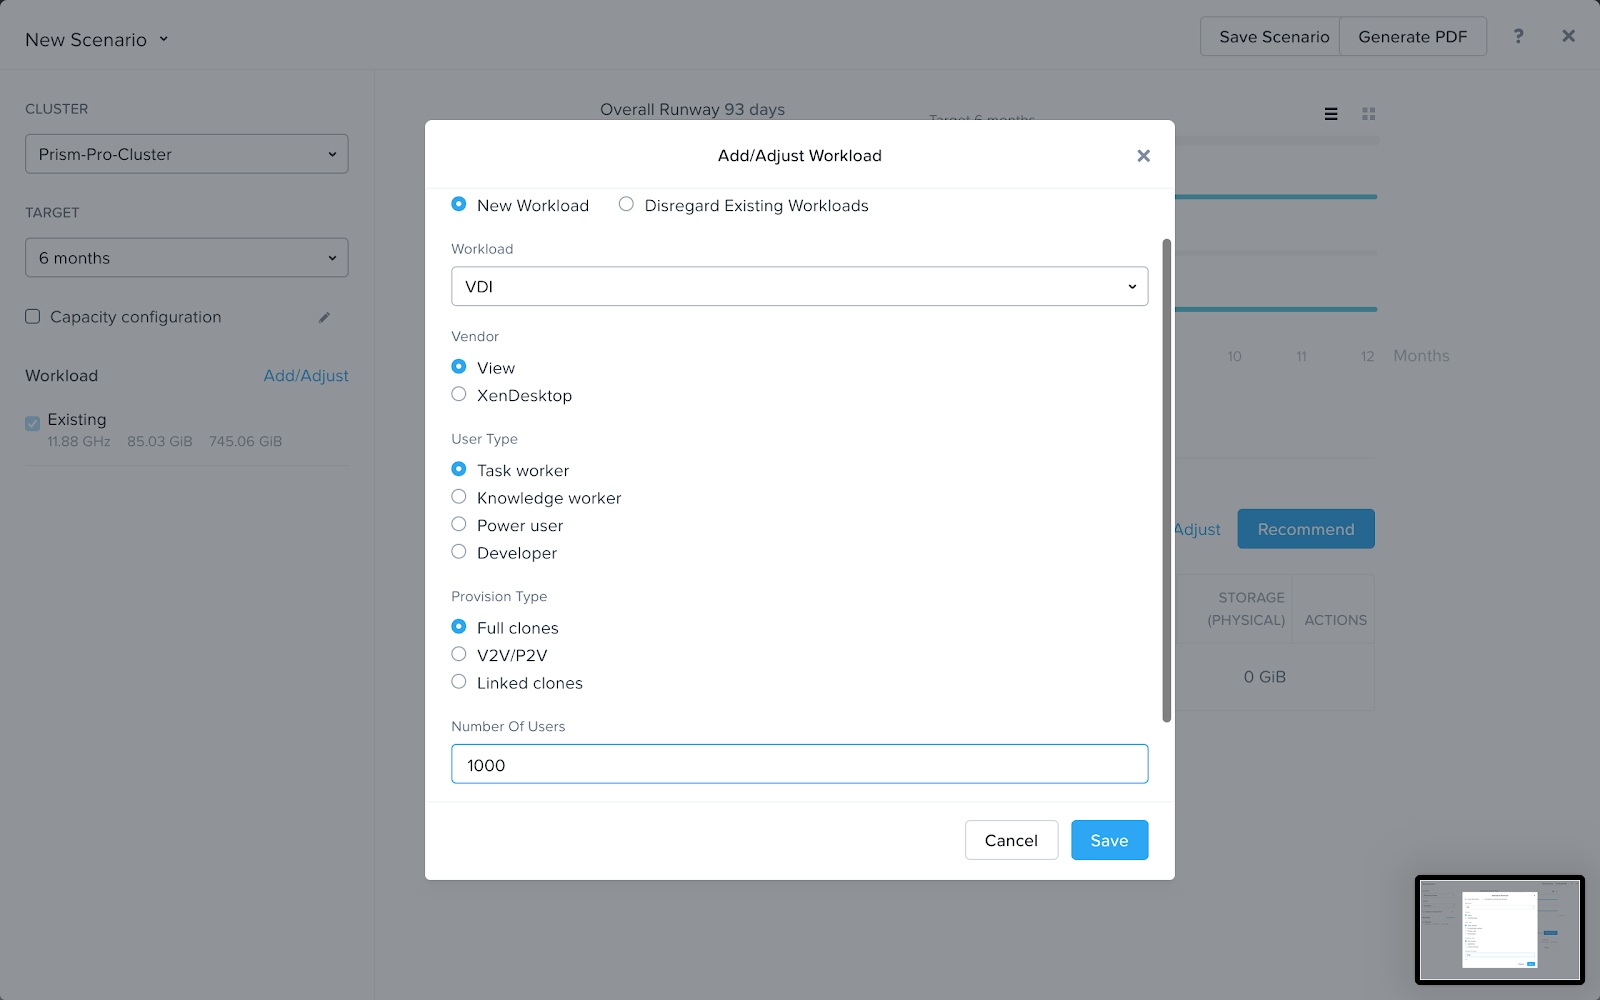Screen dimensions: 1600x1000
Task: Click the 745.06 GiB value under Existing
Action: tap(245, 441)
